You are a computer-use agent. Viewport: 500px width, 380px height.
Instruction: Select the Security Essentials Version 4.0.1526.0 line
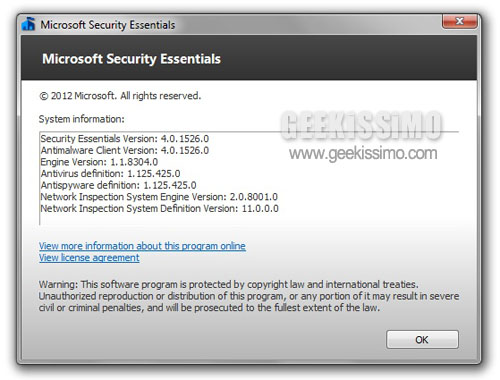coord(125,138)
